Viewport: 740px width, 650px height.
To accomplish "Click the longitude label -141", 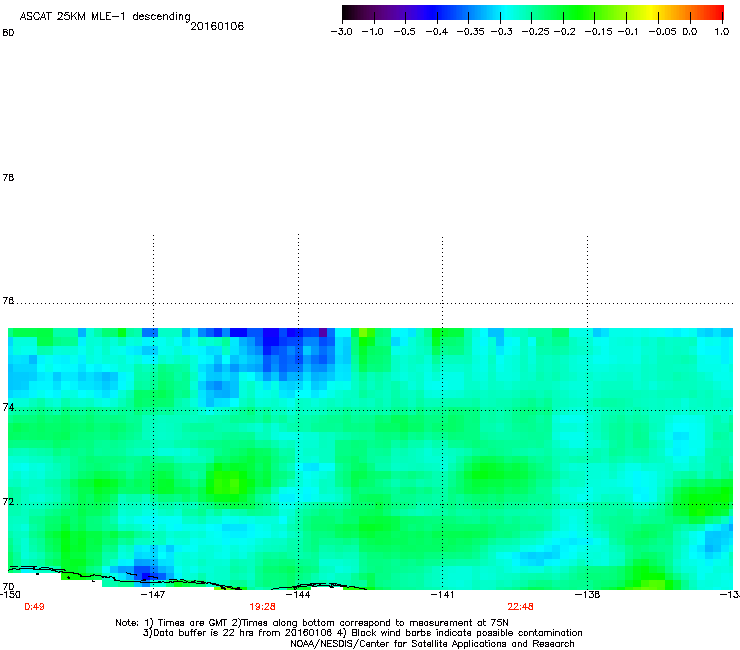I will pyautogui.click(x=442, y=595).
